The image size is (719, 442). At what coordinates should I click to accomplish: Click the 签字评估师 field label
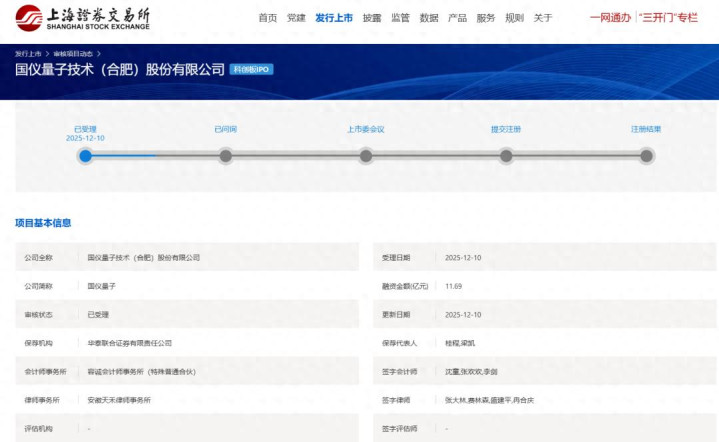[x=400, y=428]
